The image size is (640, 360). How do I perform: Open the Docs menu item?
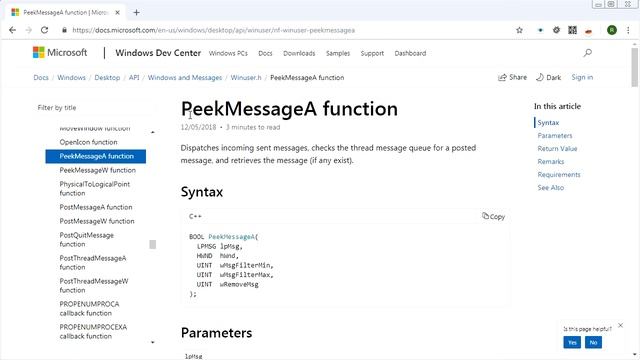265,53
